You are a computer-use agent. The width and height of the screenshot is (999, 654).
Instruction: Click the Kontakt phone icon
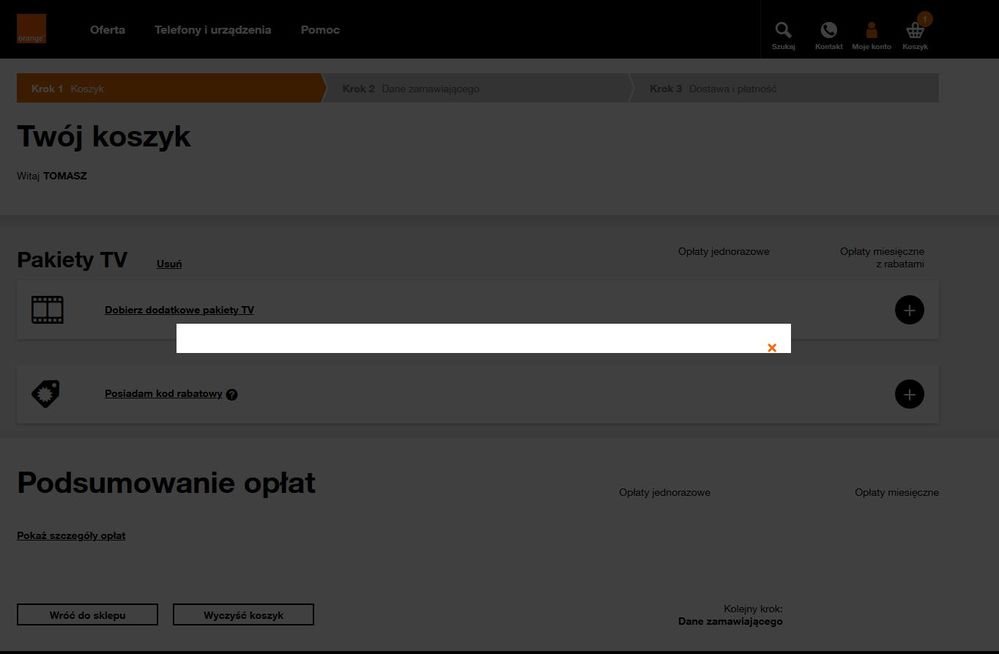tap(828, 31)
